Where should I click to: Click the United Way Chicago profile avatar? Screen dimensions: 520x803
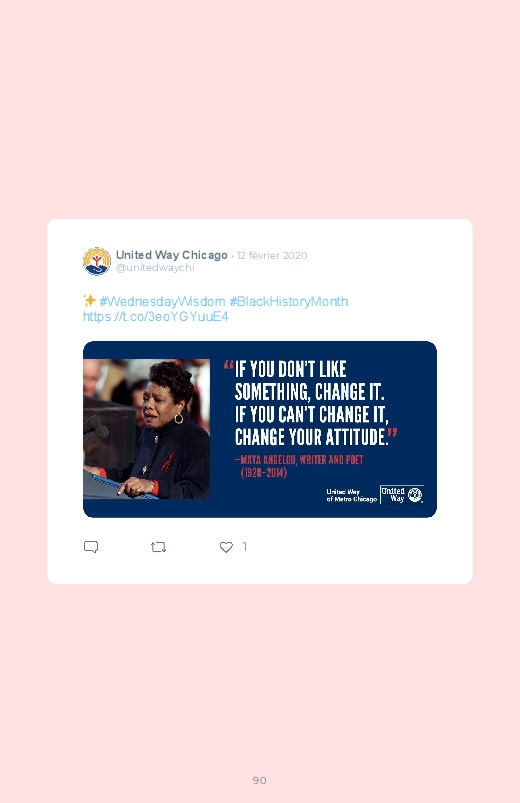[x=97, y=261]
